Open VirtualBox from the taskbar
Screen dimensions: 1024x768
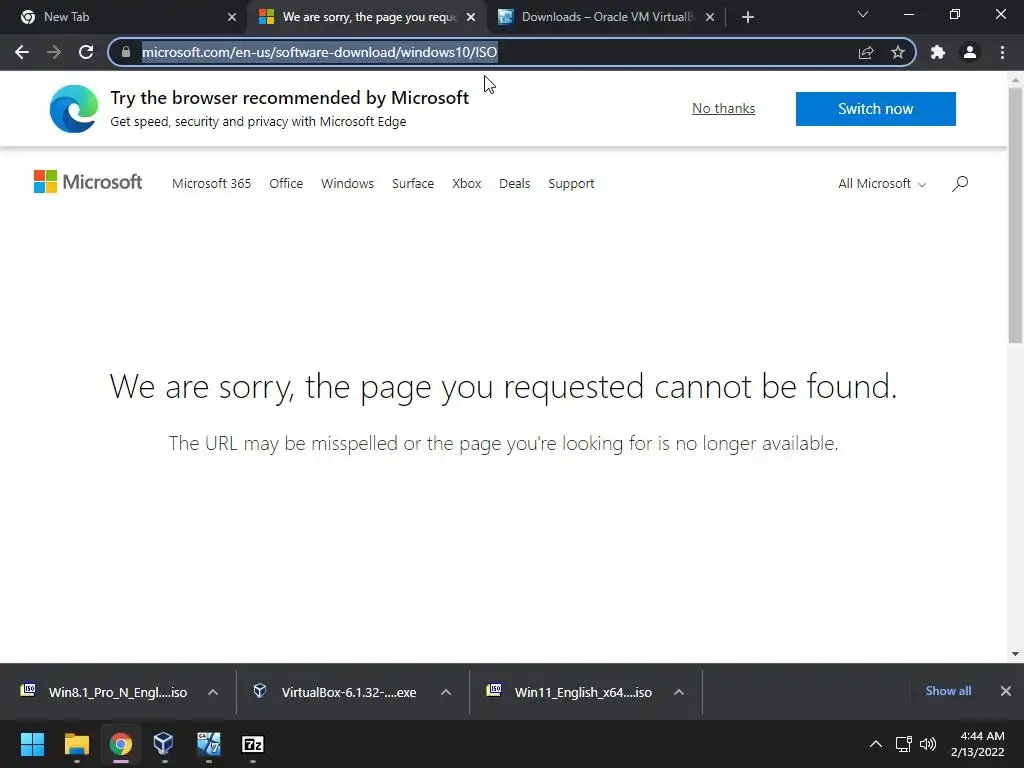click(163, 744)
